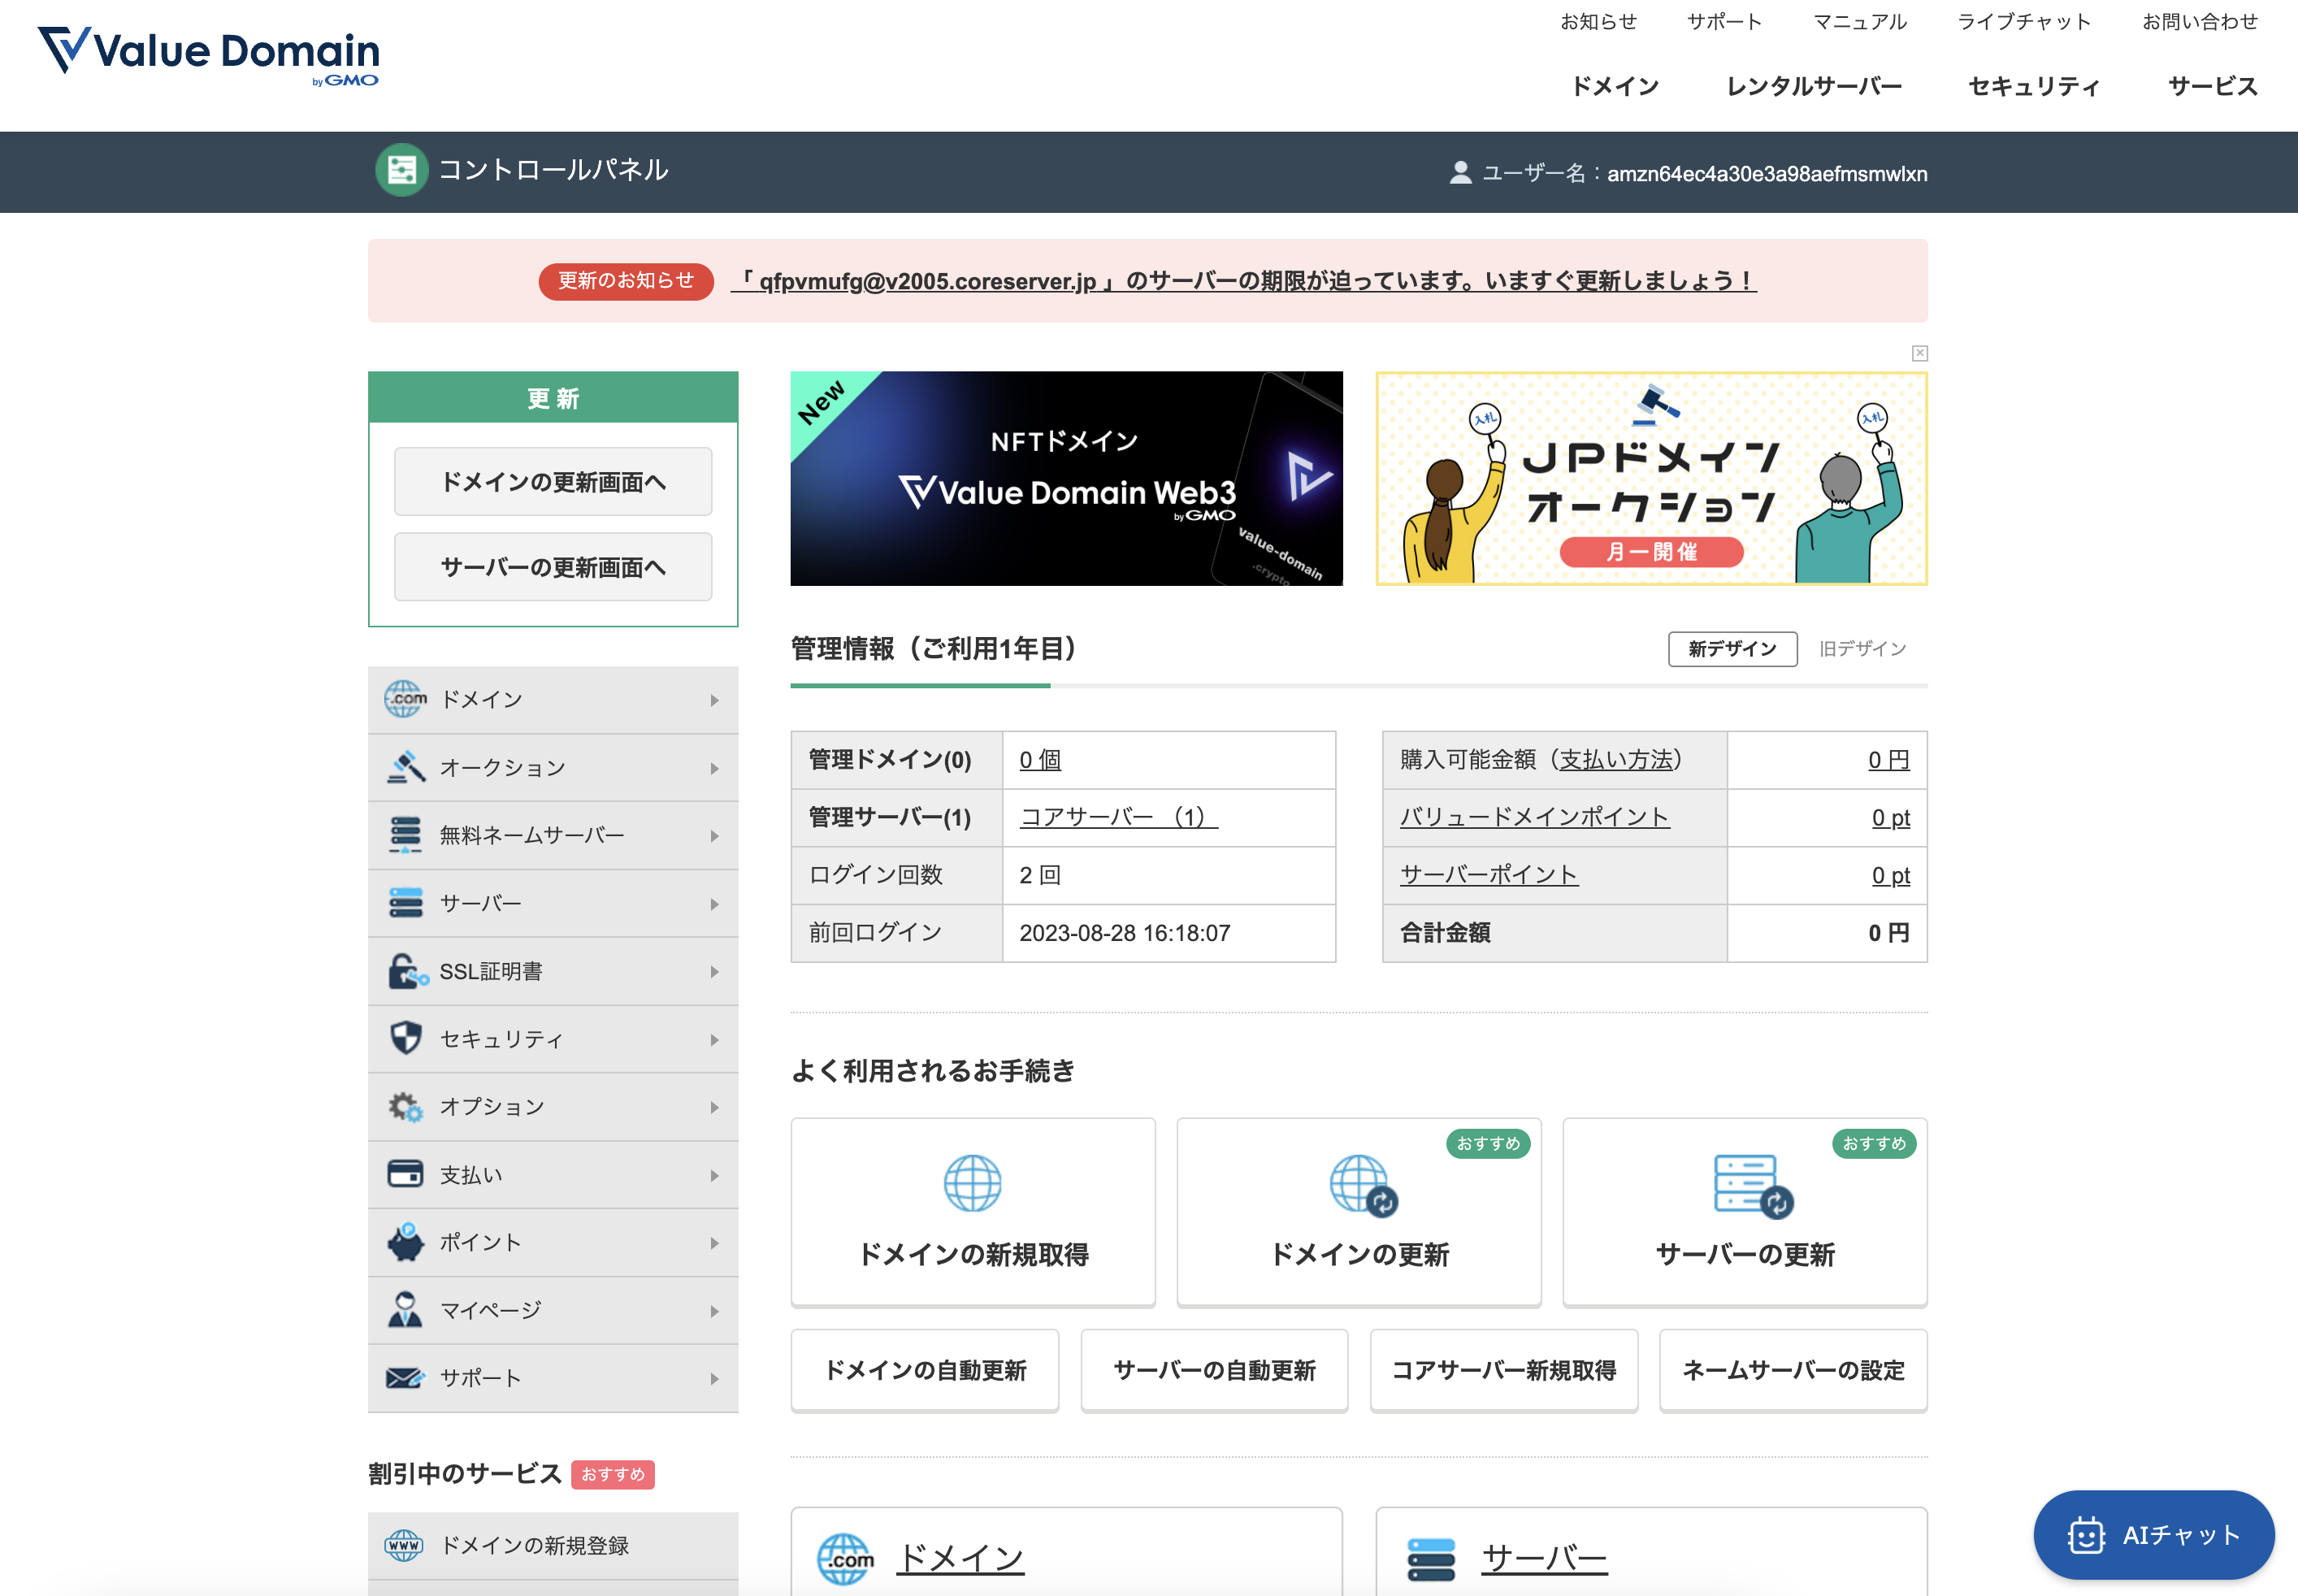
Task: Expand the オプション sidebar arrow
Action: pos(714,1107)
